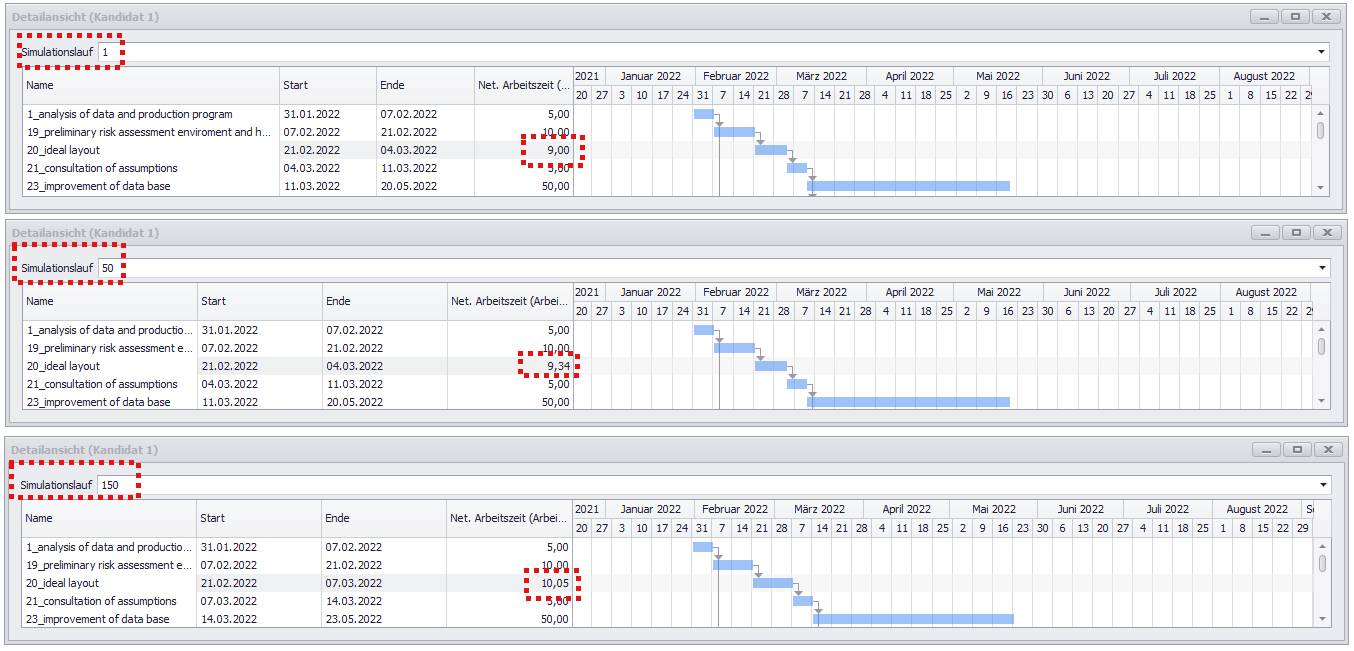Close the Simulationslauf 150 detail window

tap(1326, 450)
